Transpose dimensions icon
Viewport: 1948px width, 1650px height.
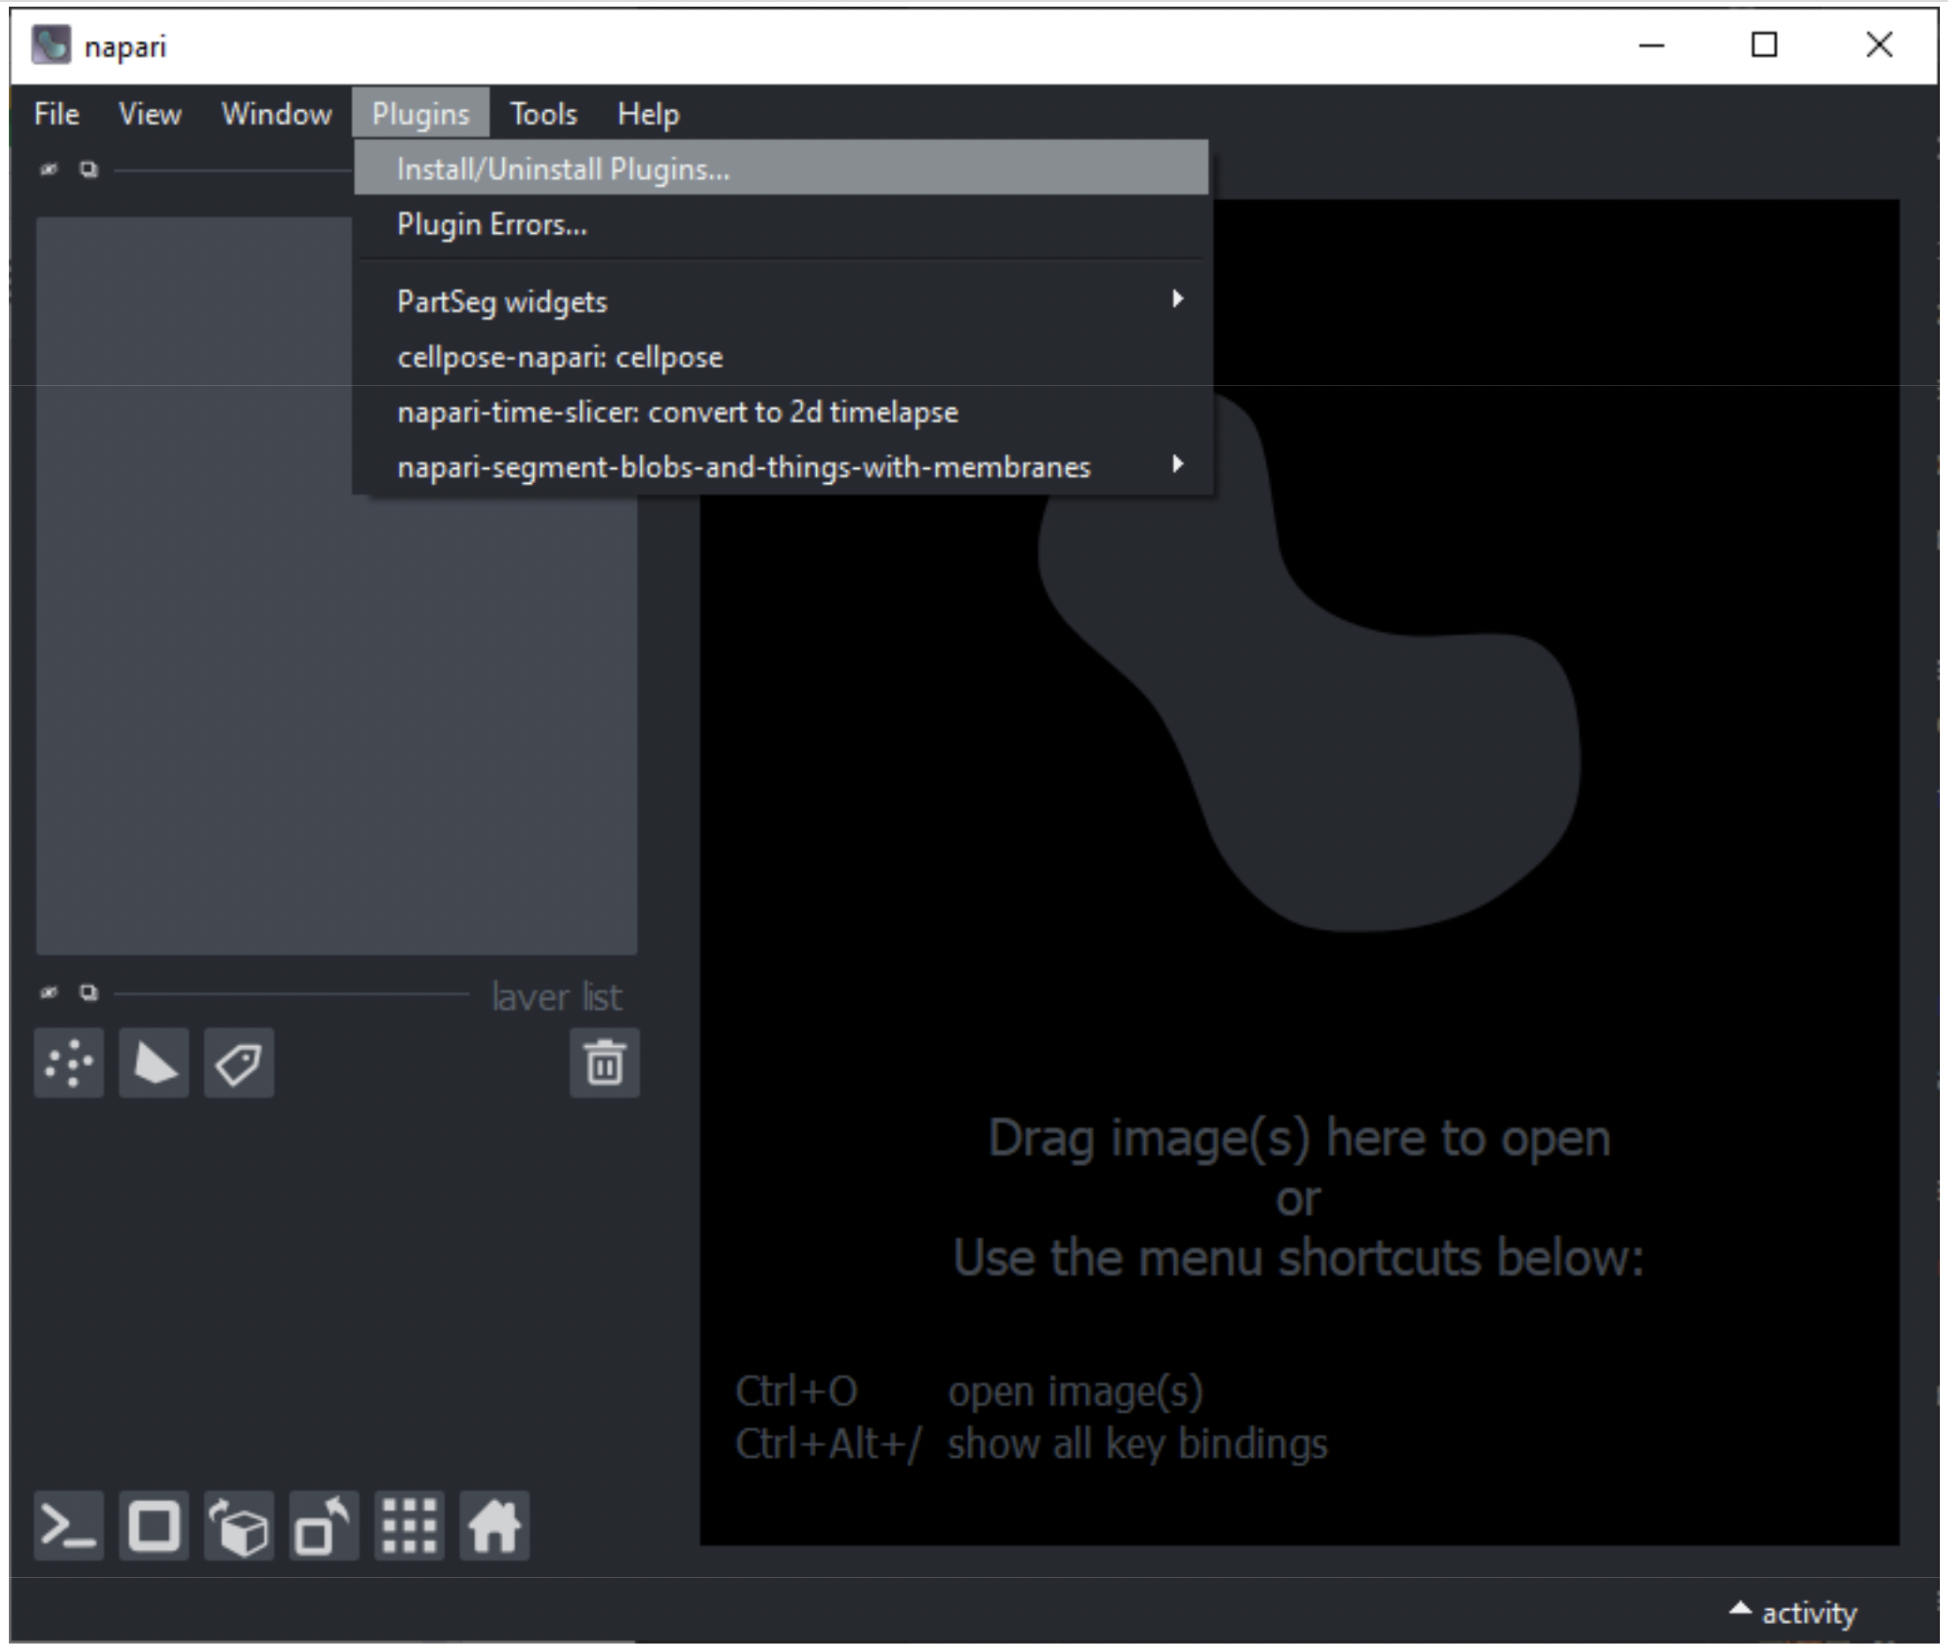(x=324, y=1526)
